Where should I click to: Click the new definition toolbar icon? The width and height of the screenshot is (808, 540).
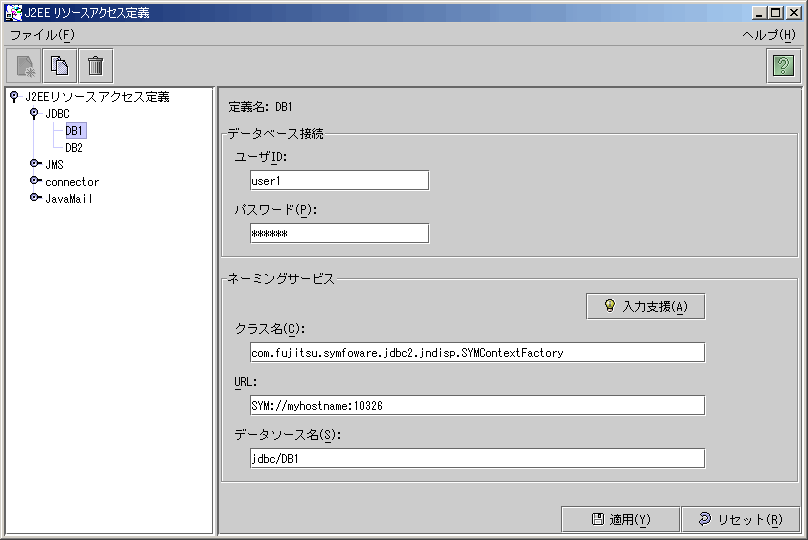(24, 66)
